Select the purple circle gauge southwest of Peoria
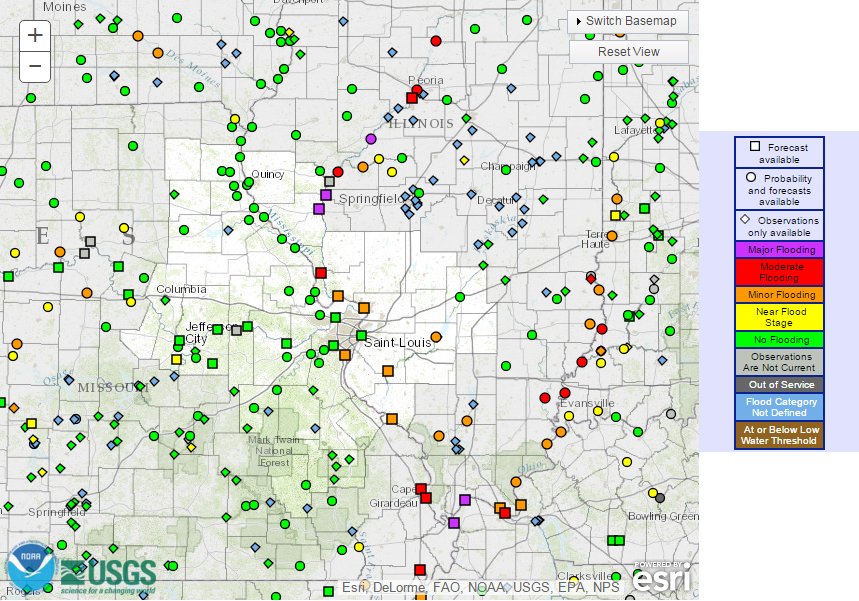The width and height of the screenshot is (859, 601). [x=371, y=139]
